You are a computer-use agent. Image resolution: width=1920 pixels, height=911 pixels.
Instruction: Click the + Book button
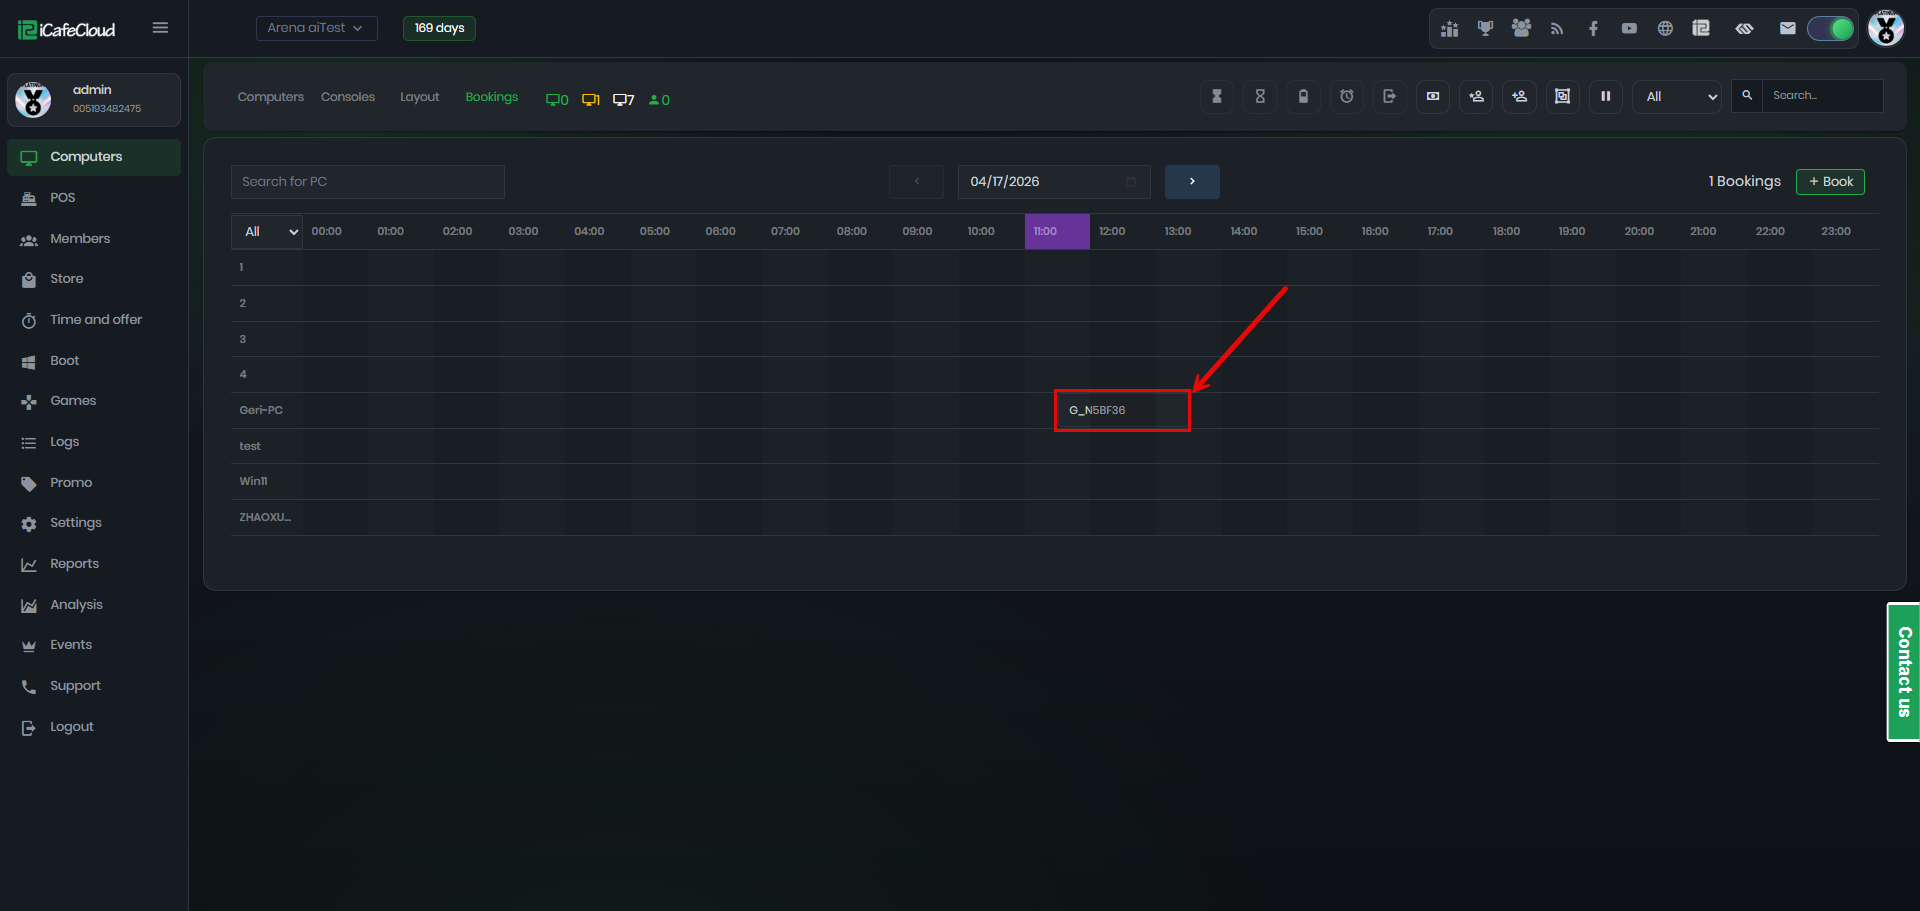tap(1830, 181)
